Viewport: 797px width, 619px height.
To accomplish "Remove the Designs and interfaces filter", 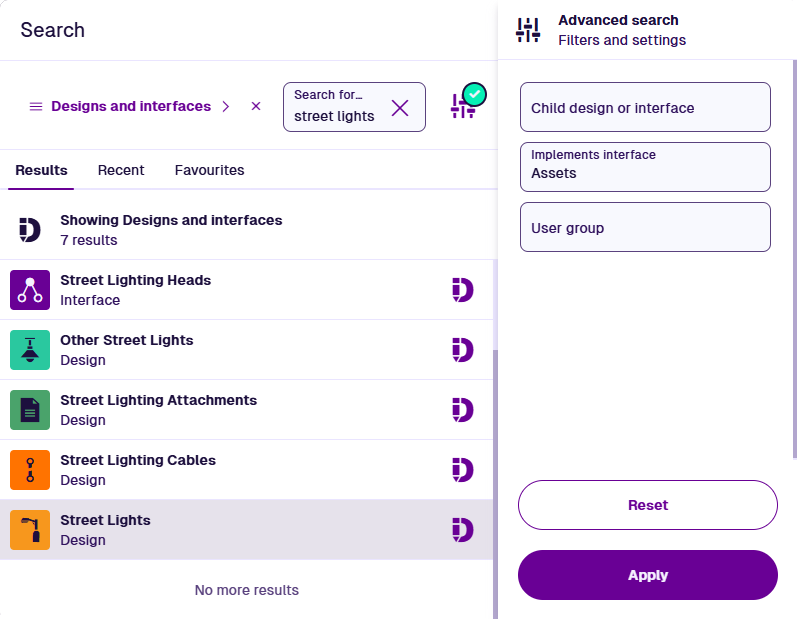I will click(256, 106).
